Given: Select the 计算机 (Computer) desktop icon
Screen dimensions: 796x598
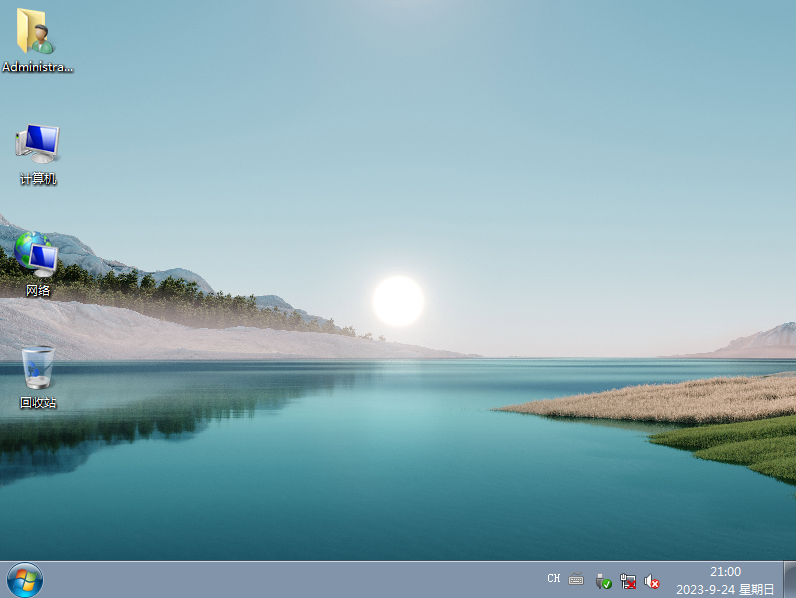Looking at the screenshot, I should tap(38, 144).
